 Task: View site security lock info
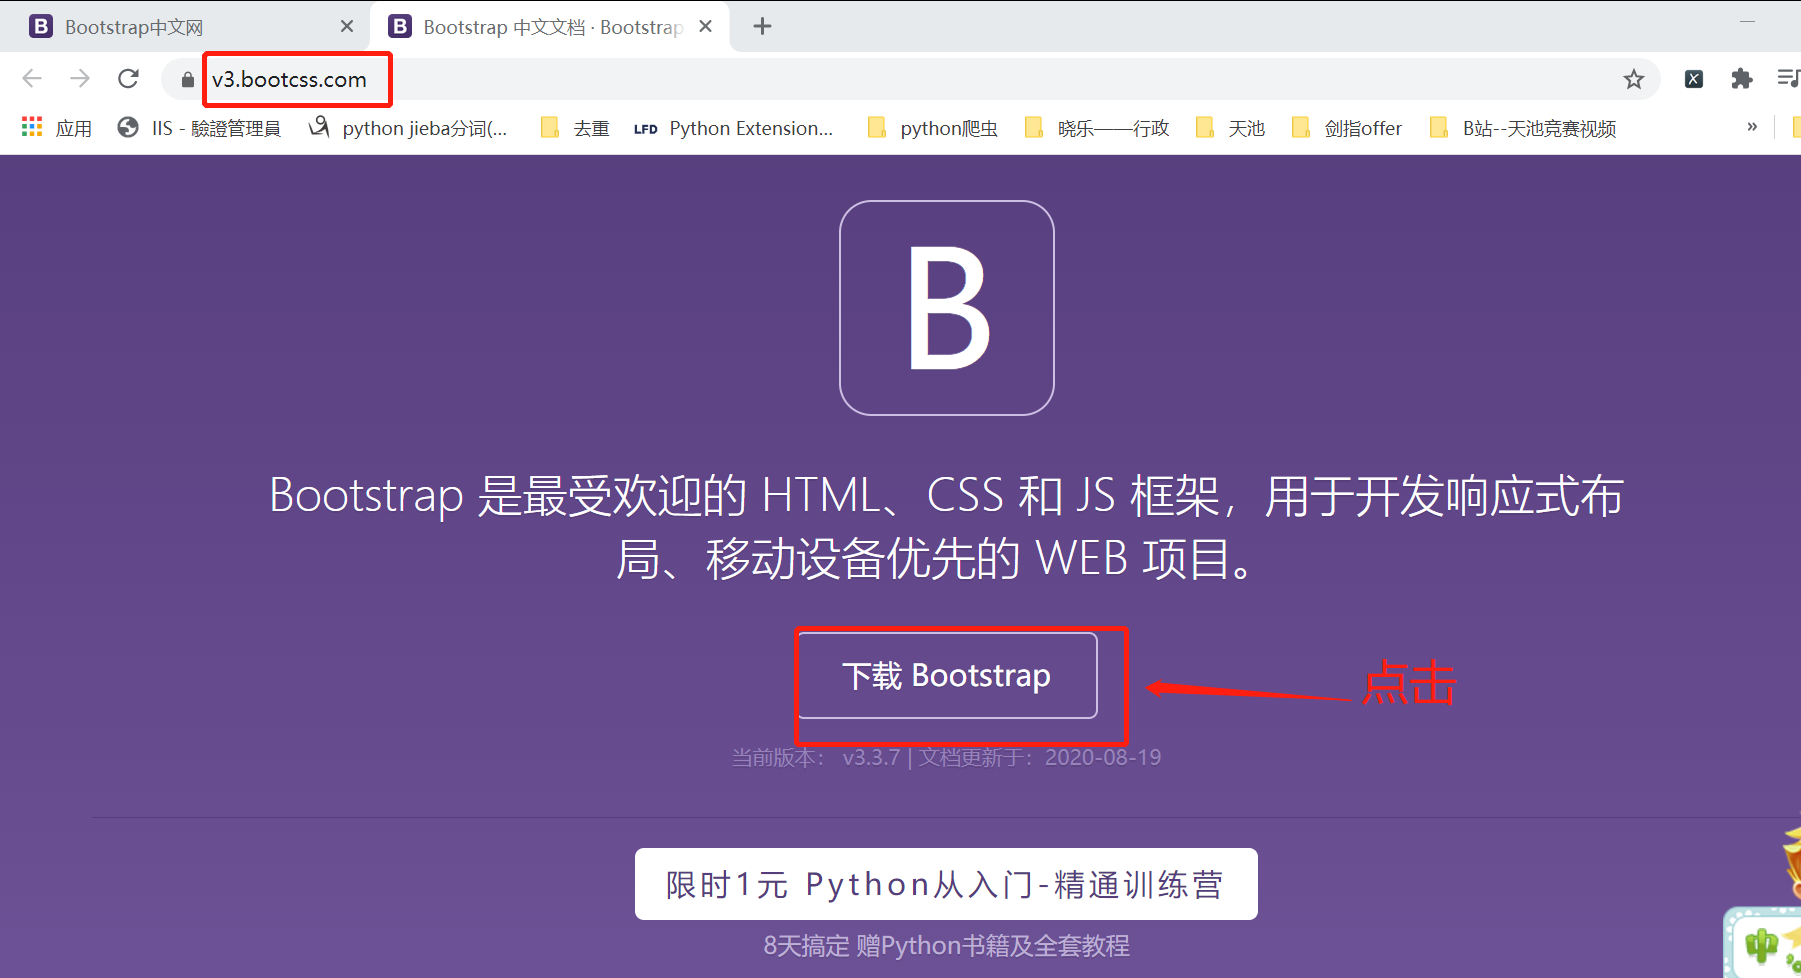[x=187, y=80]
